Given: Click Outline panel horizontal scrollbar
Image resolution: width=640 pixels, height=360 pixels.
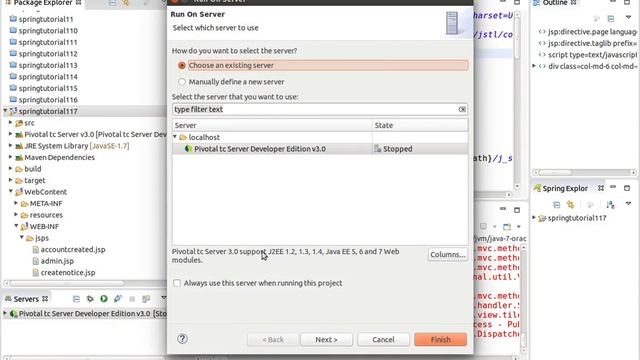Looking at the screenshot, I should tap(555, 172).
